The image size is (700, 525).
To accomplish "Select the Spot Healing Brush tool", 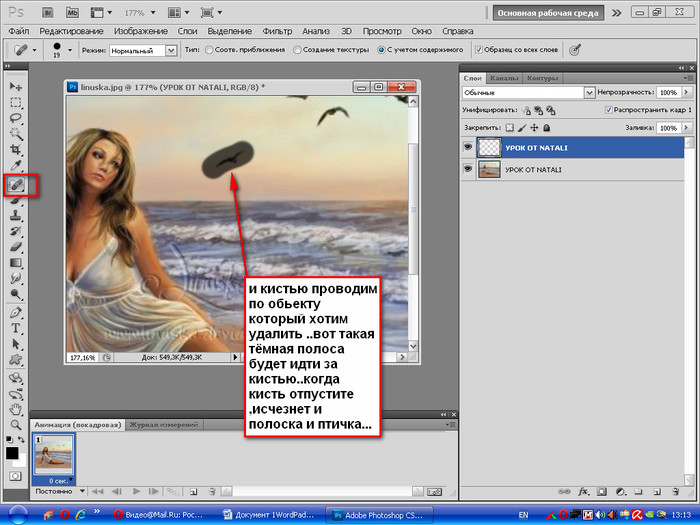I will [x=16, y=184].
